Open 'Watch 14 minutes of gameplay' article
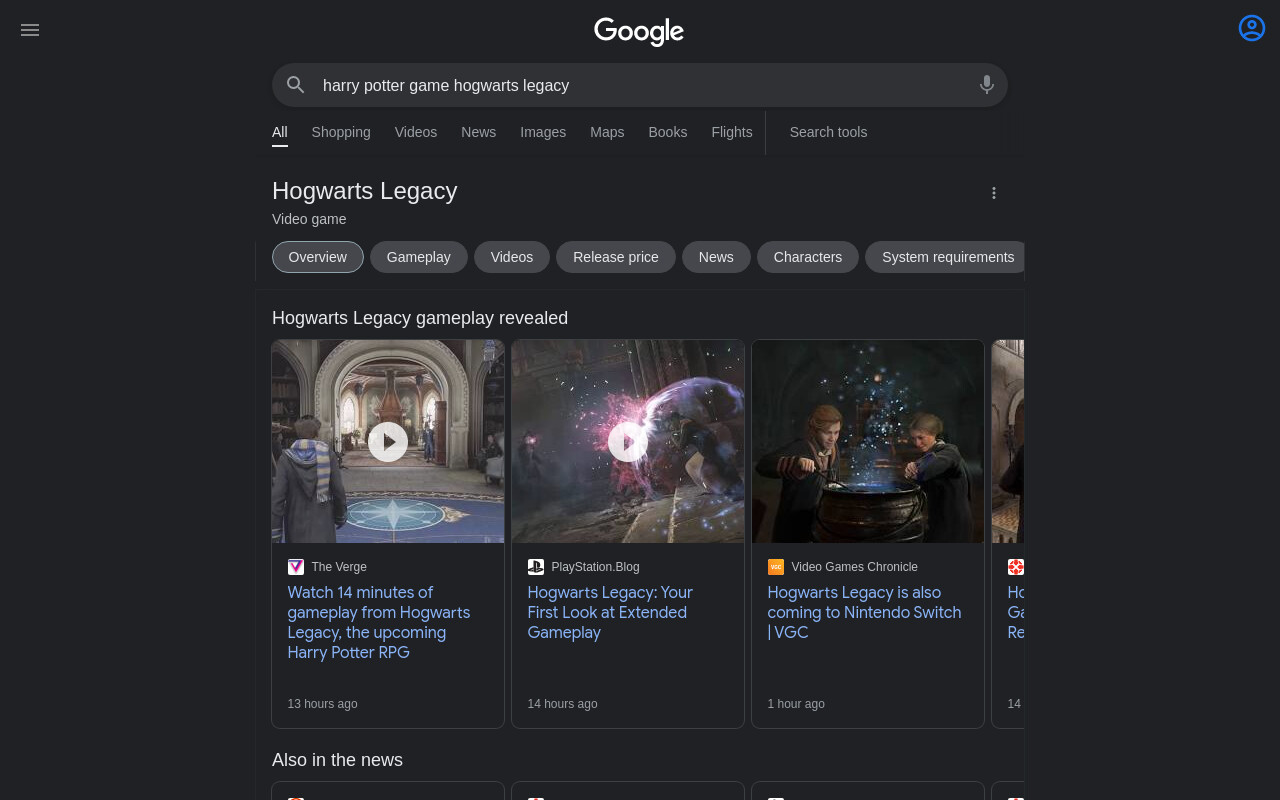Viewport: 1280px width, 800px height. pos(379,622)
